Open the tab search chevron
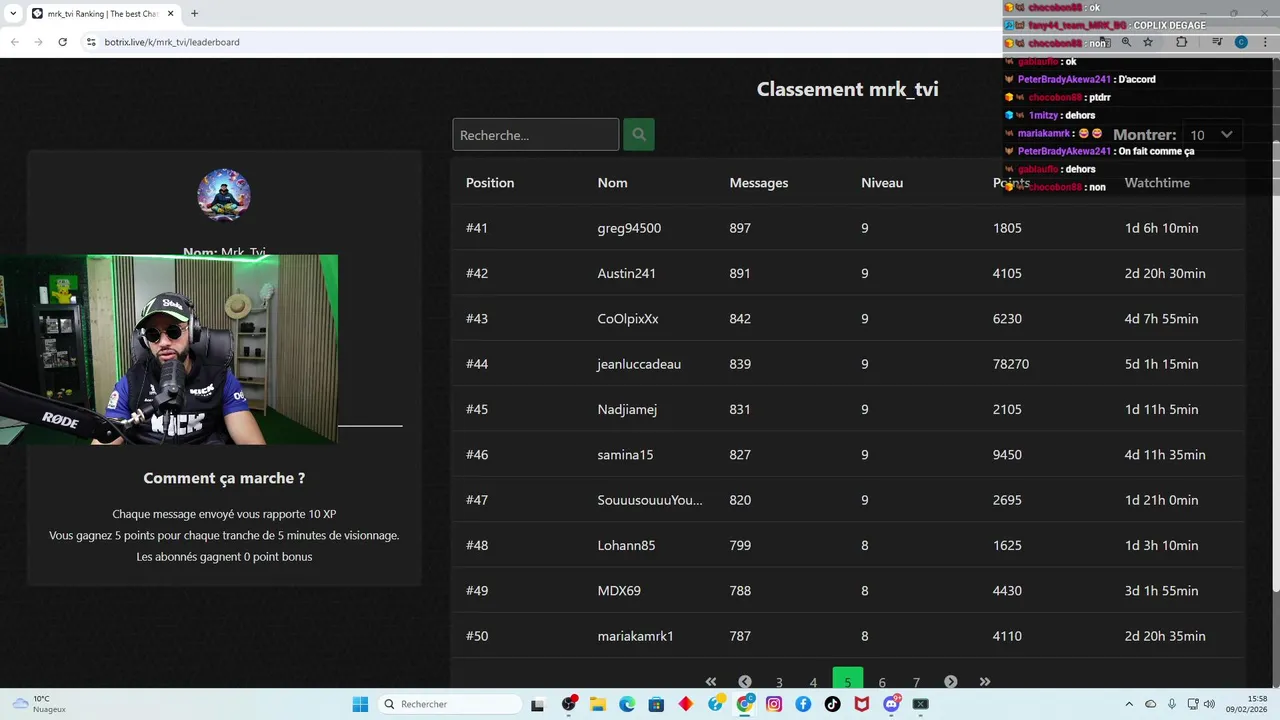This screenshot has width=1280, height=720. point(12,13)
